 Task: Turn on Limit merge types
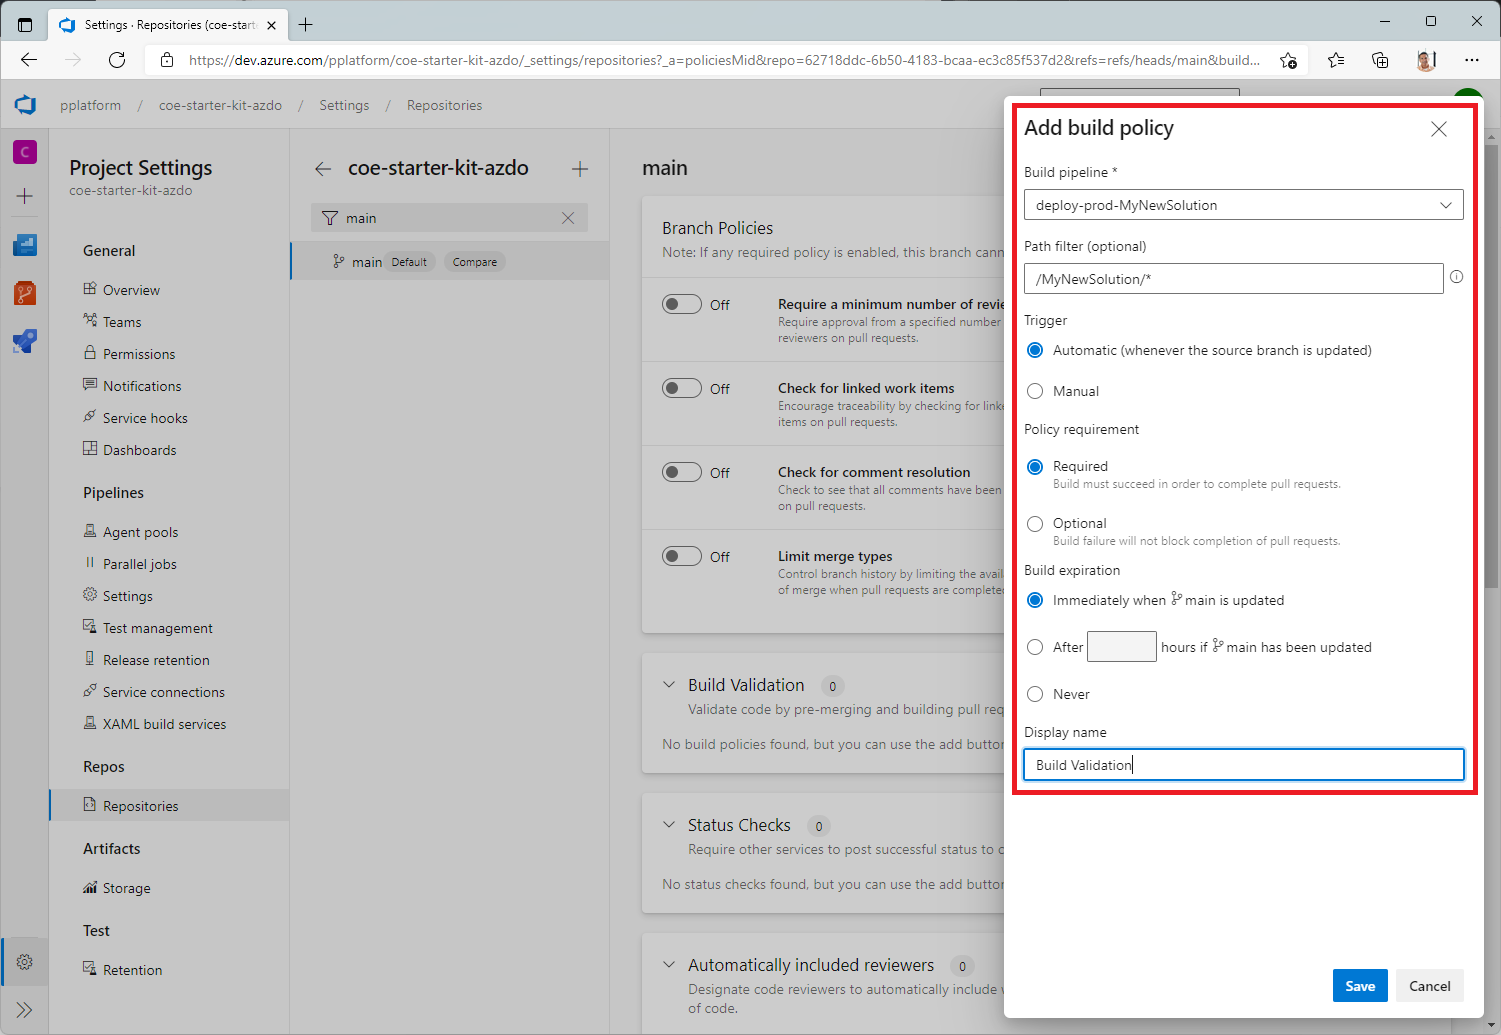[x=682, y=556]
